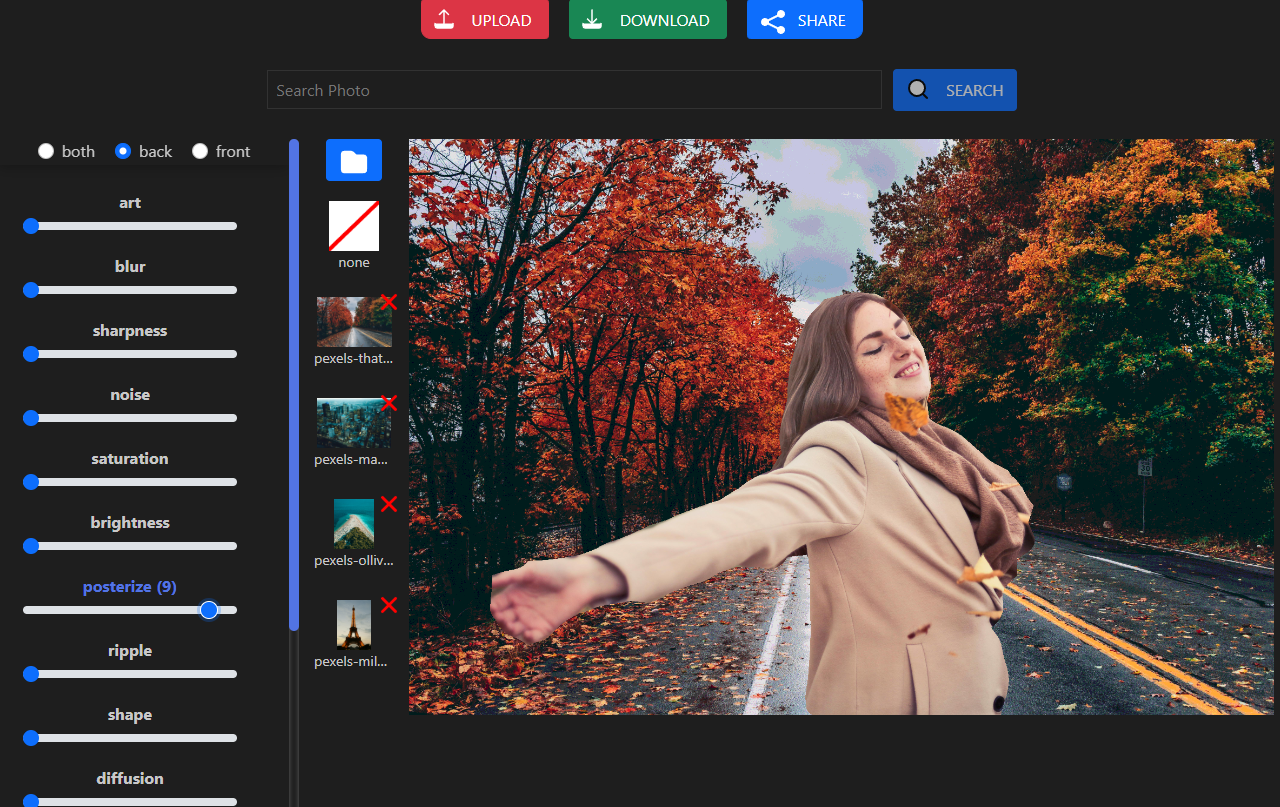
Task: Click the noise slider track
Action: 130,418
